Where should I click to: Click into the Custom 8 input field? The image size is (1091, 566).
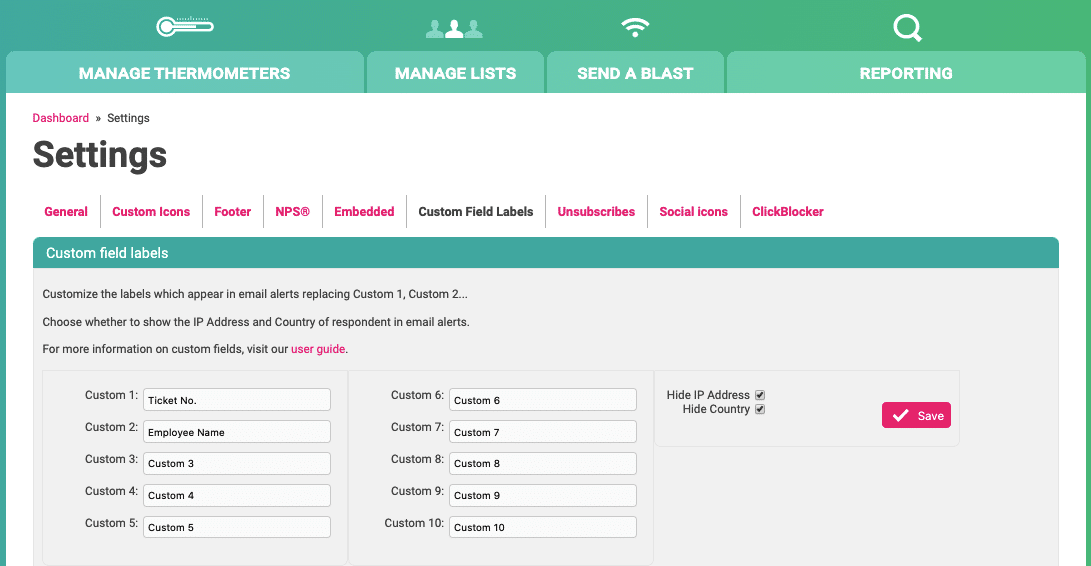(543, 464)
